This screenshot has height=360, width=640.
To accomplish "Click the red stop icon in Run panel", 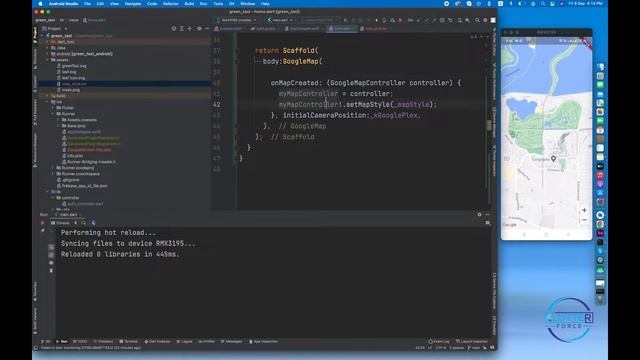I will point(42,223).
